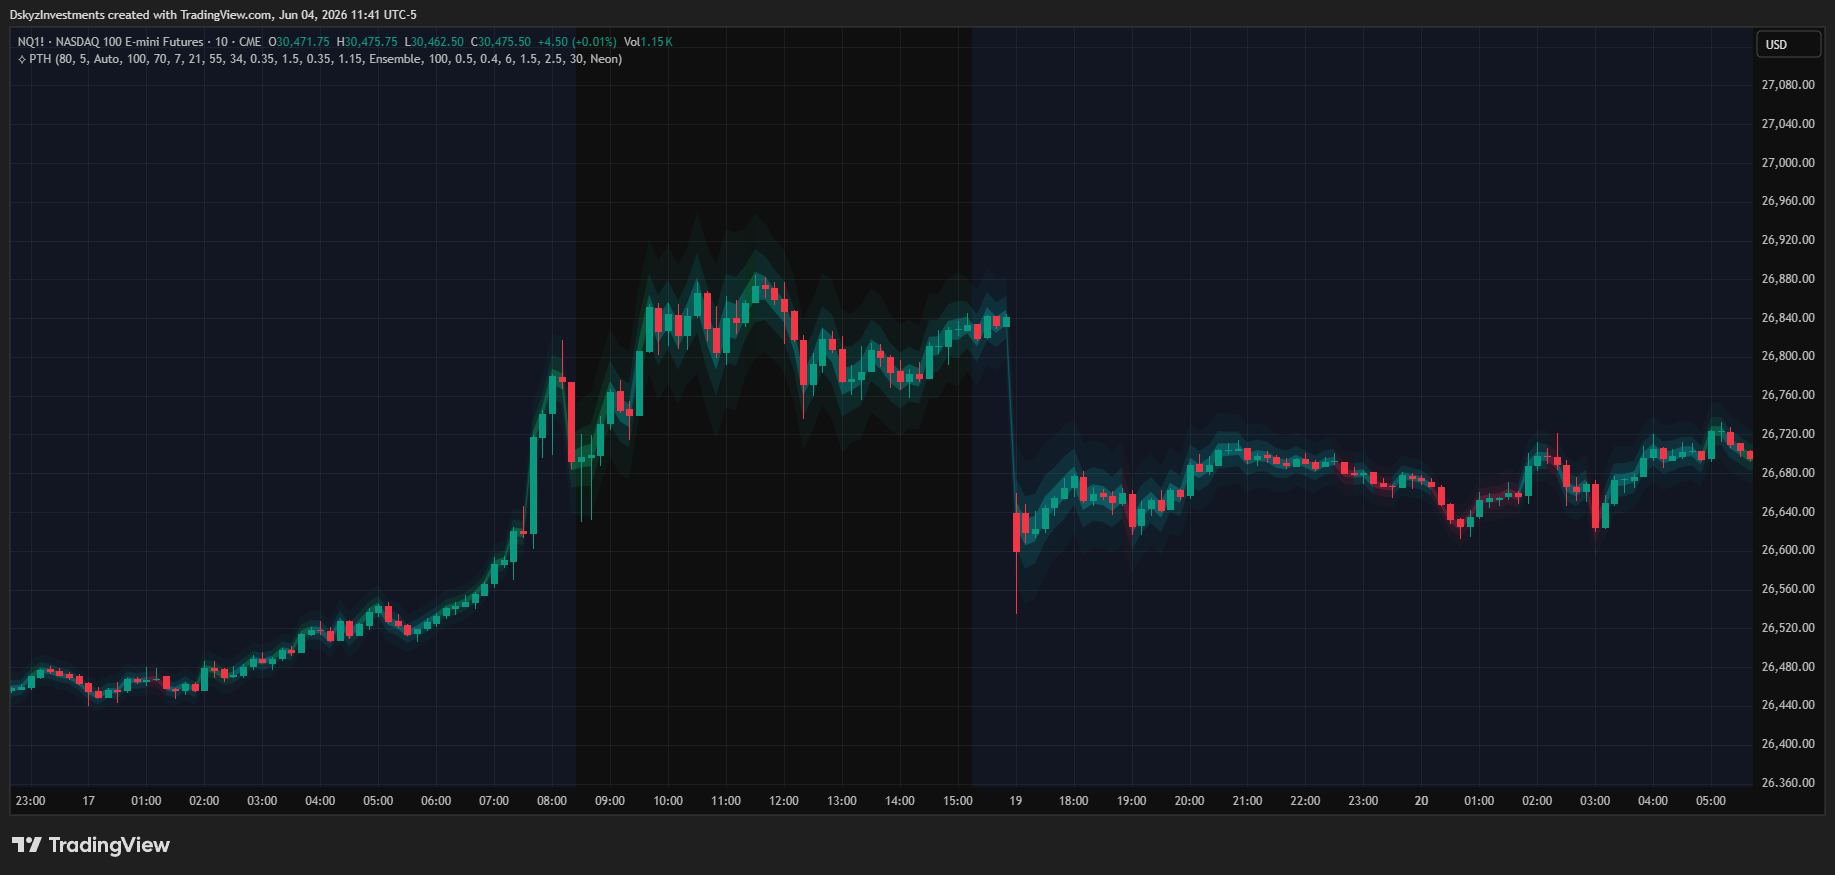
Task: Click the 26,680.00 price axis label
Action: 1788,473
